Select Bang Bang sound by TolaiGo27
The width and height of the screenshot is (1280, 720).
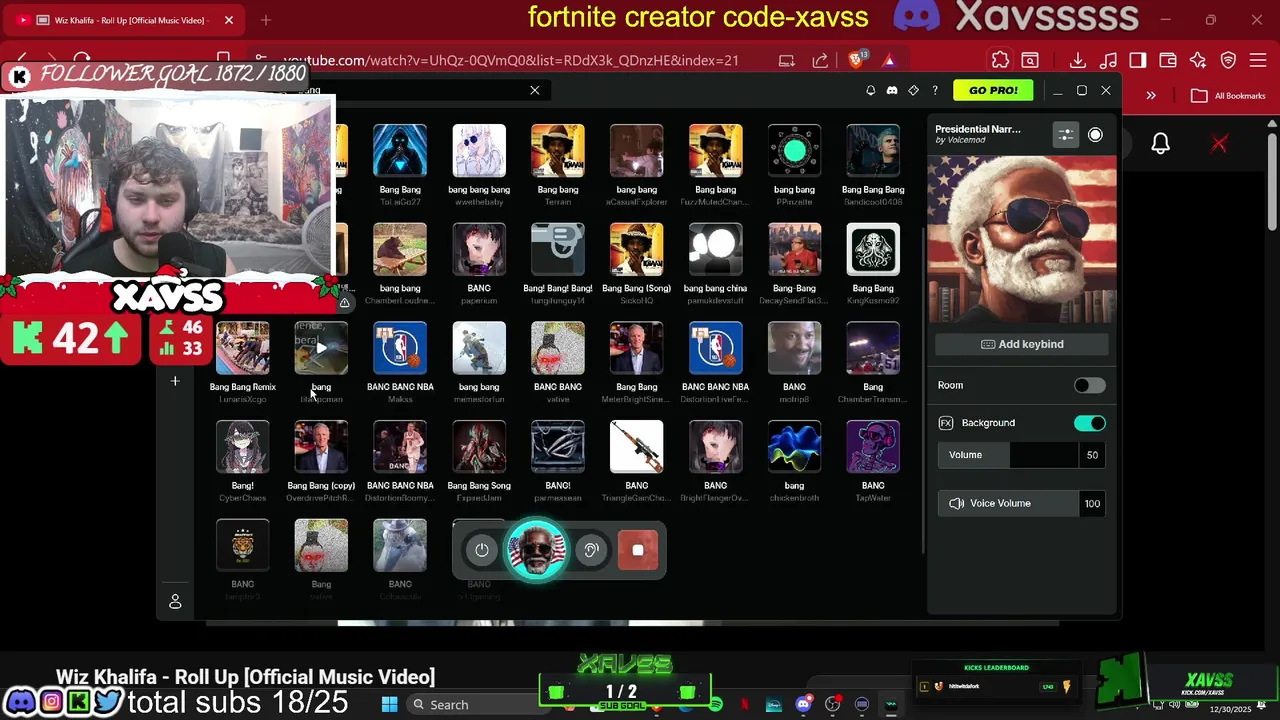click(x=400, y=151)
